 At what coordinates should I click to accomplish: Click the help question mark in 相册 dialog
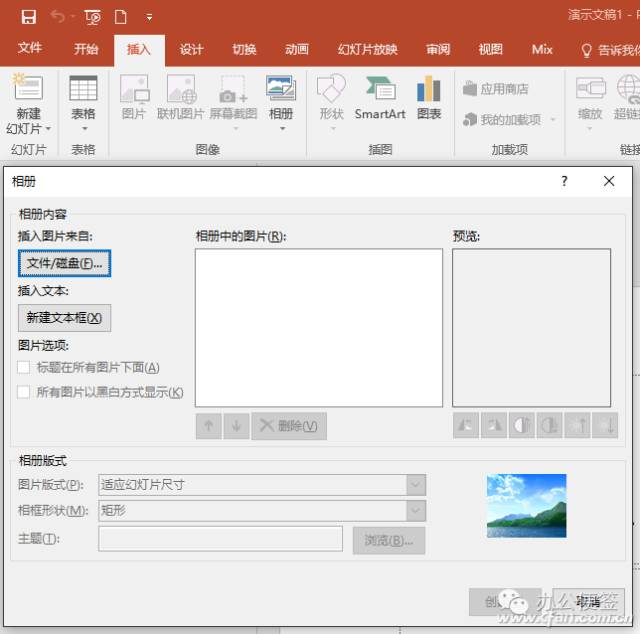click(564, 181)
